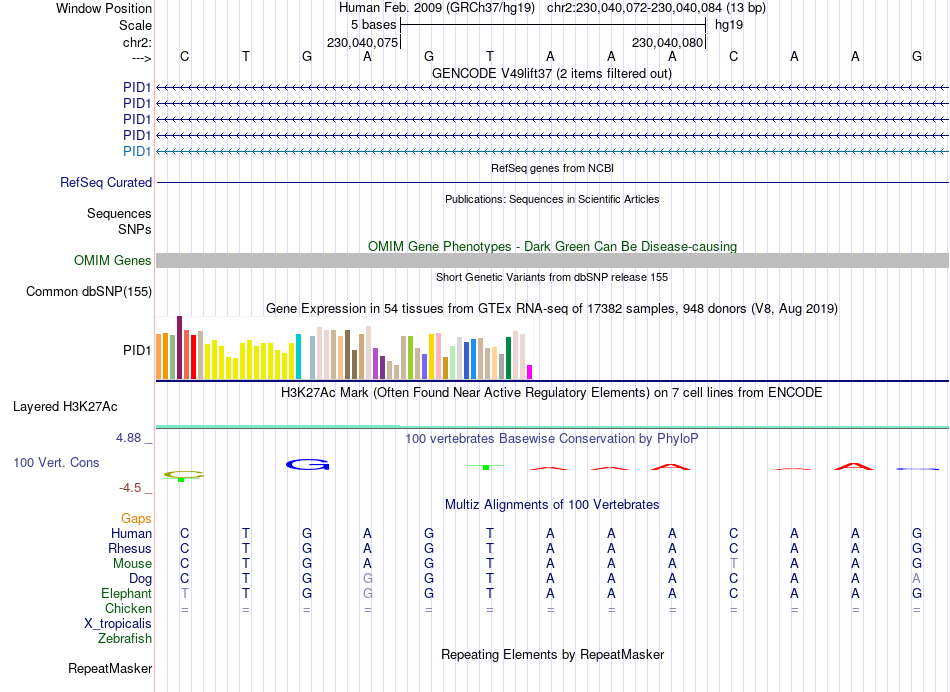950x692 pixels.
Task: Open the Layered H3K27Ac track label
Action: point(65,407)
